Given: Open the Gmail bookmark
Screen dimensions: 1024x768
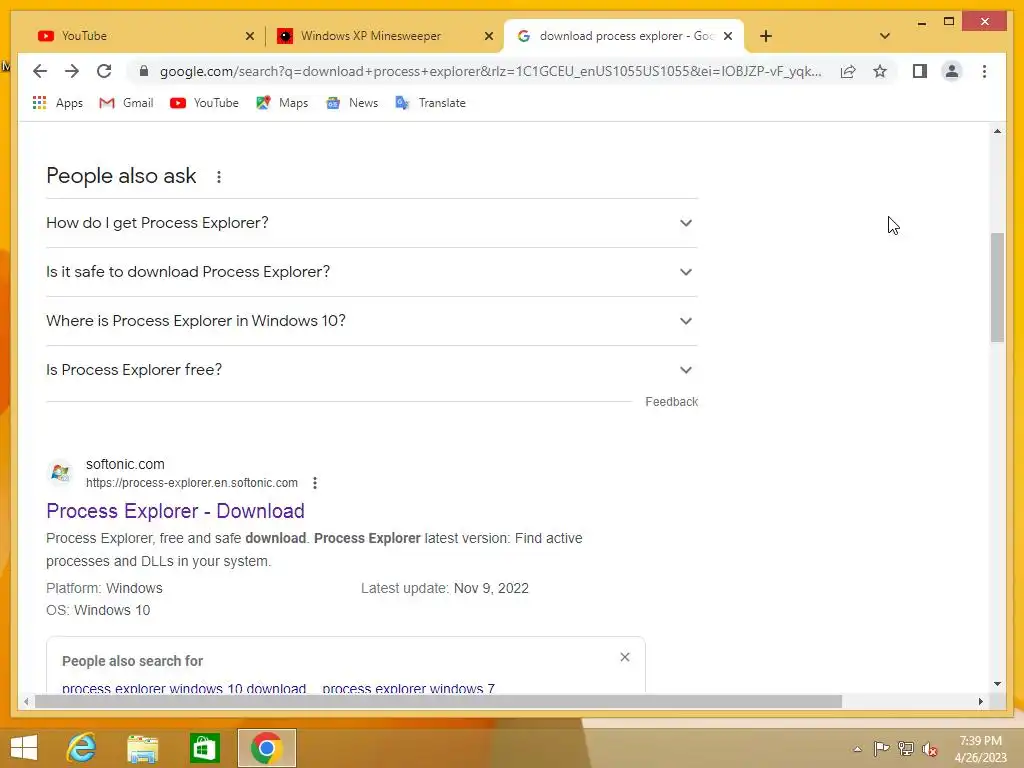Looking at the screenshot, I should tap(126, 103).
